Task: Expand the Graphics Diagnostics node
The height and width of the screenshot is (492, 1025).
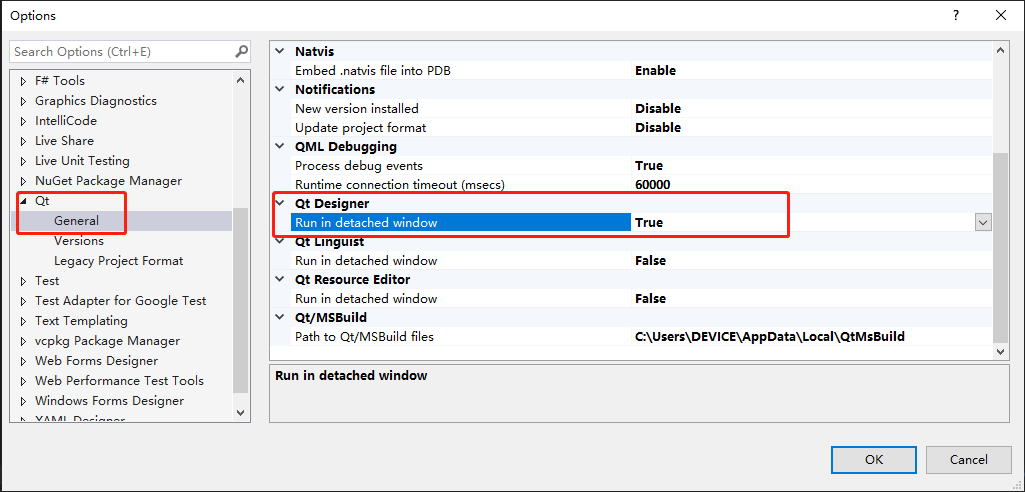Action: pyautogui.click(x=24, y=101)
